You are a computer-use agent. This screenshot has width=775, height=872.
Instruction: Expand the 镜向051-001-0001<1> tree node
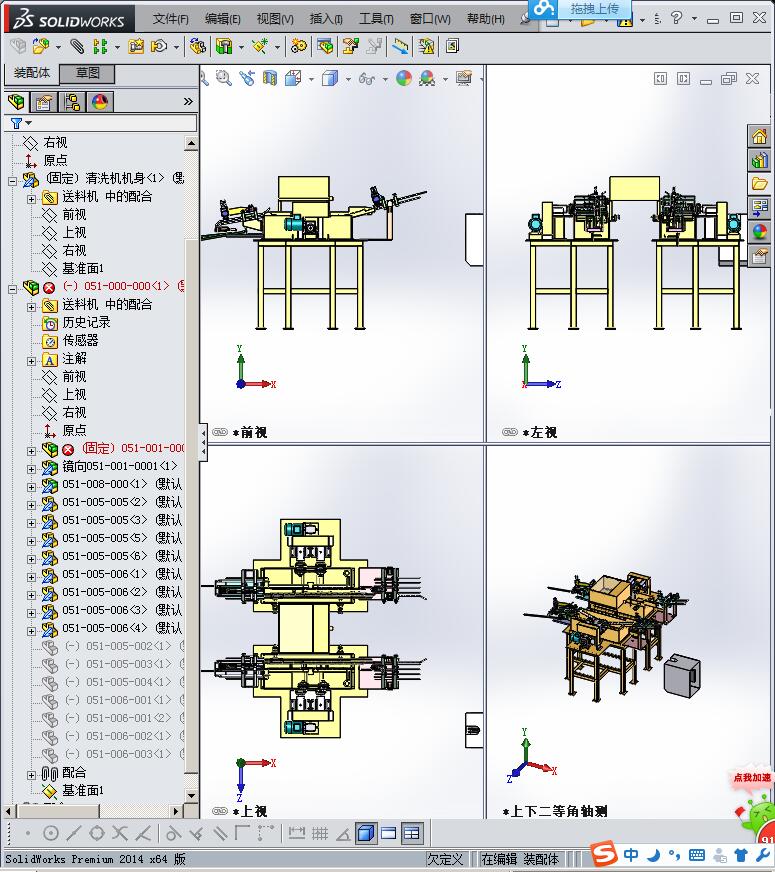pyautogui.click(x=31, y=469)
